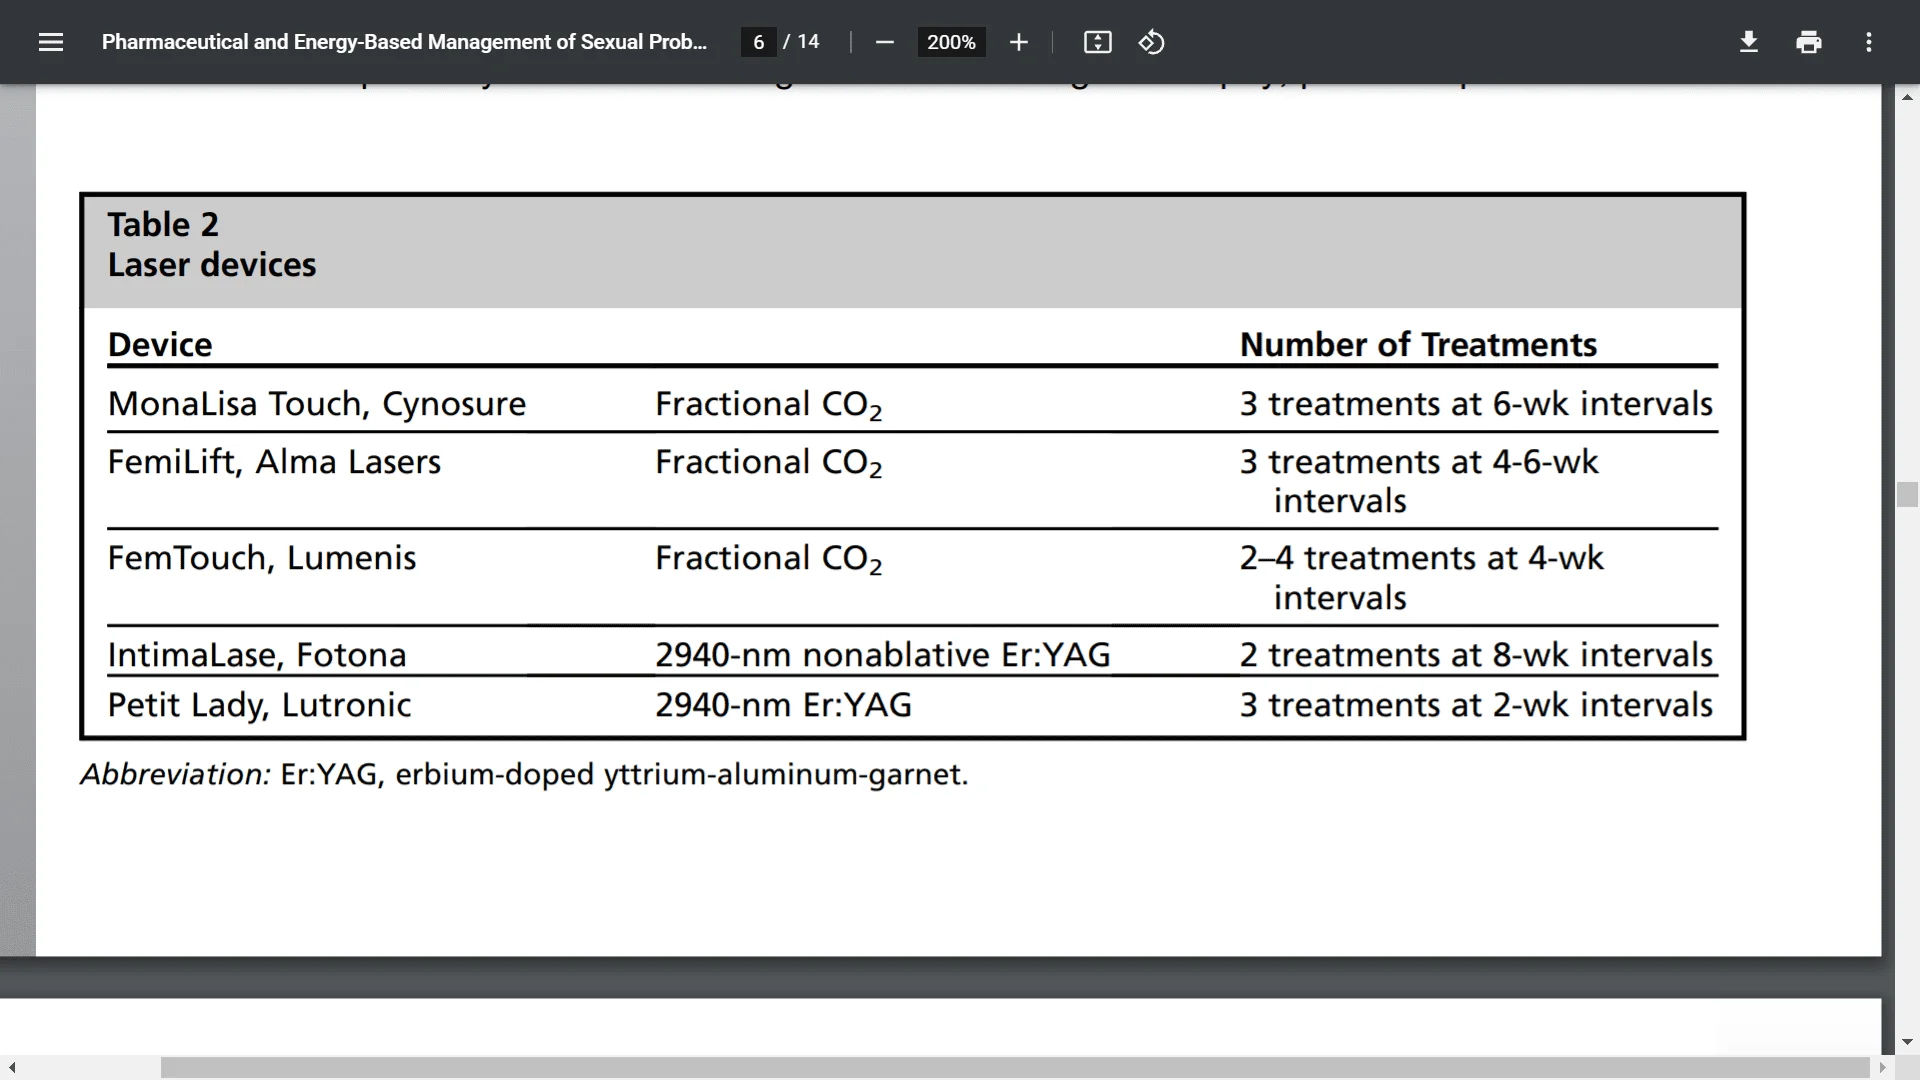The height and width of the screenshot is (1080, 1920).
Task: Click the 'Device' column header
Action: [x=160, y=344]
